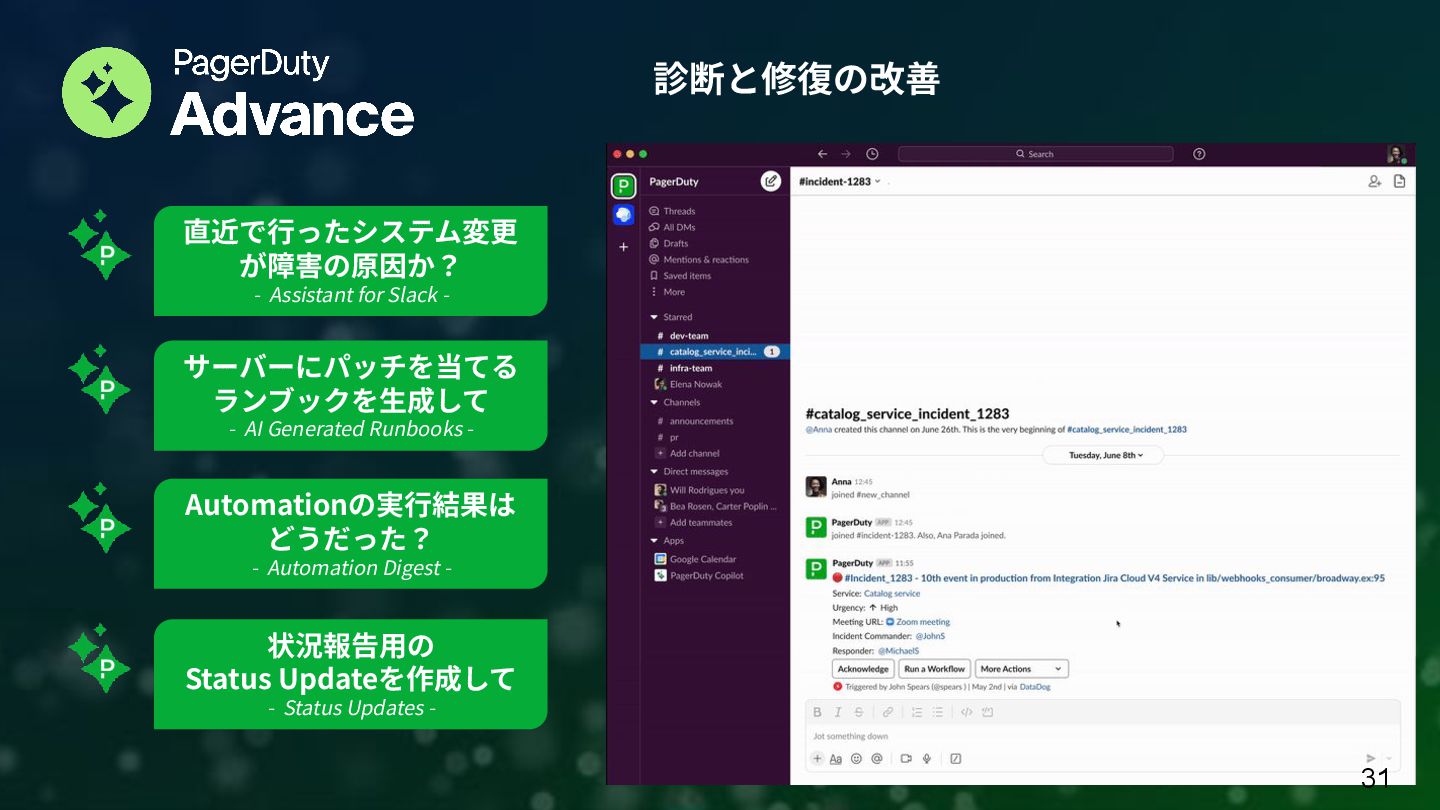Open the Tuesday, June 8th date dropdown
Viewport: 1440px width, 810px height.
pyautogui.click(x=1102, y=455)
